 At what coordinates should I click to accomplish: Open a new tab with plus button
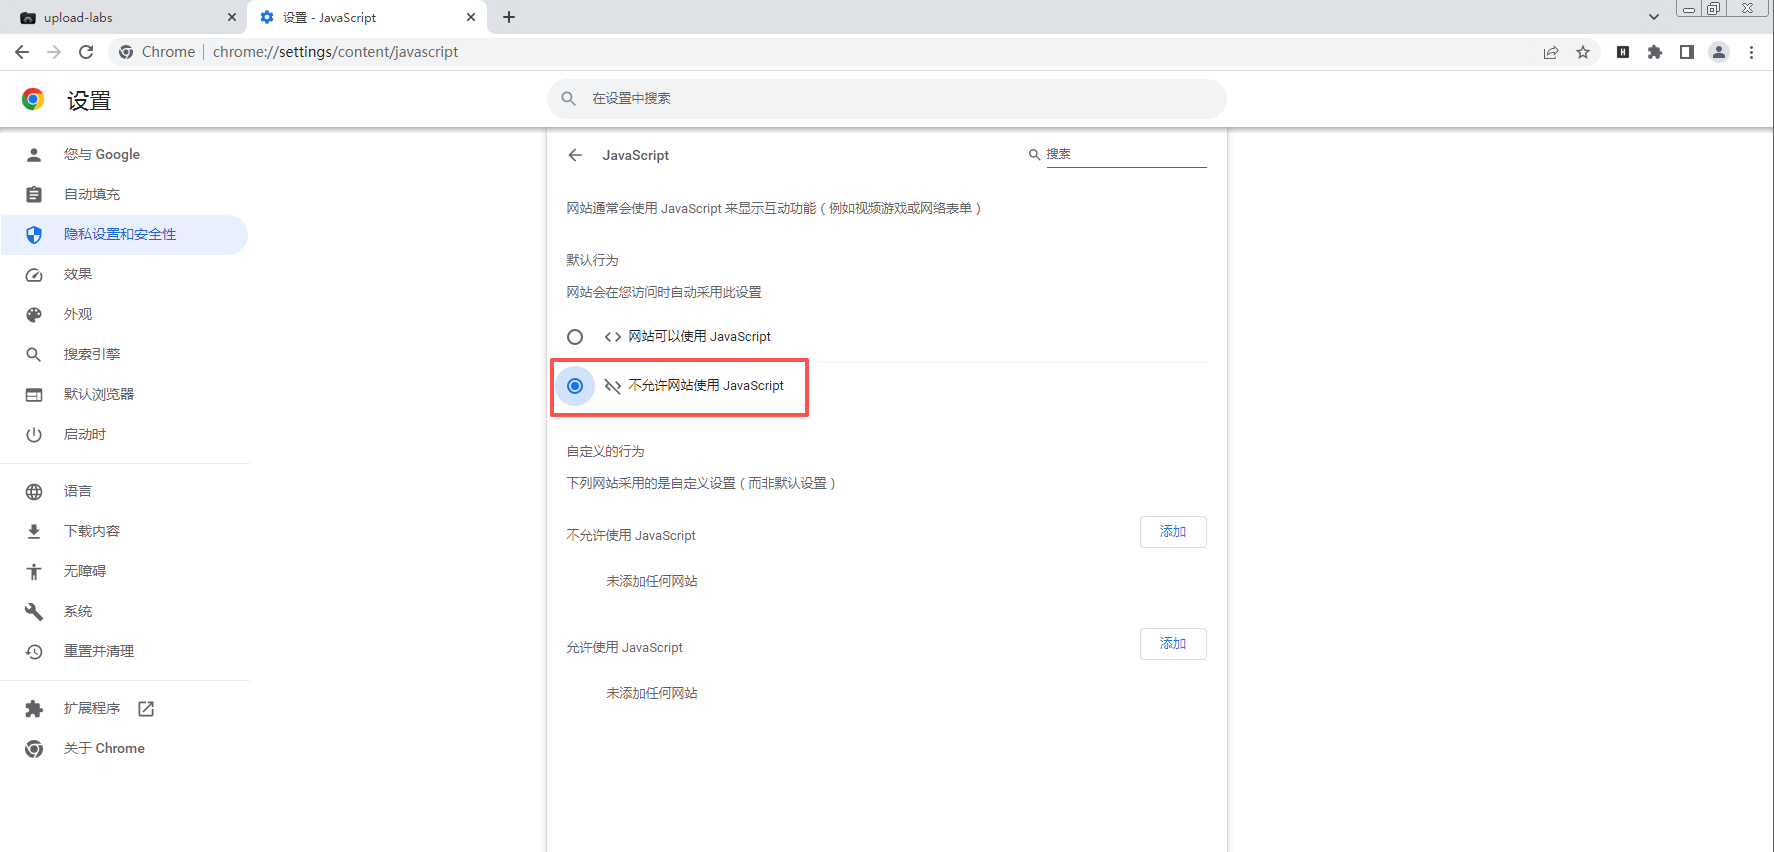click(509, 17)
